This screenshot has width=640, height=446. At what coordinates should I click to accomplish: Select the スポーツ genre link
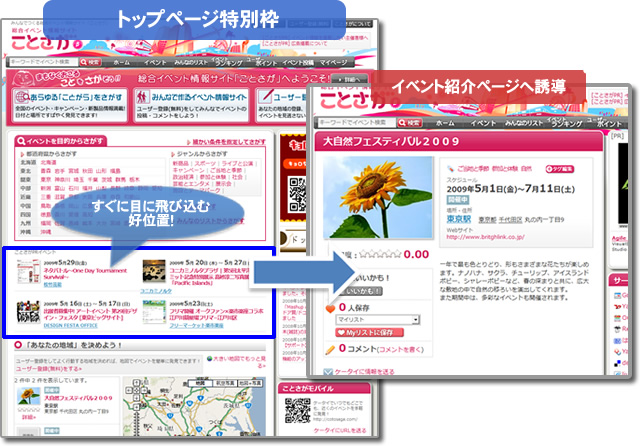click(x=205, y=163)
